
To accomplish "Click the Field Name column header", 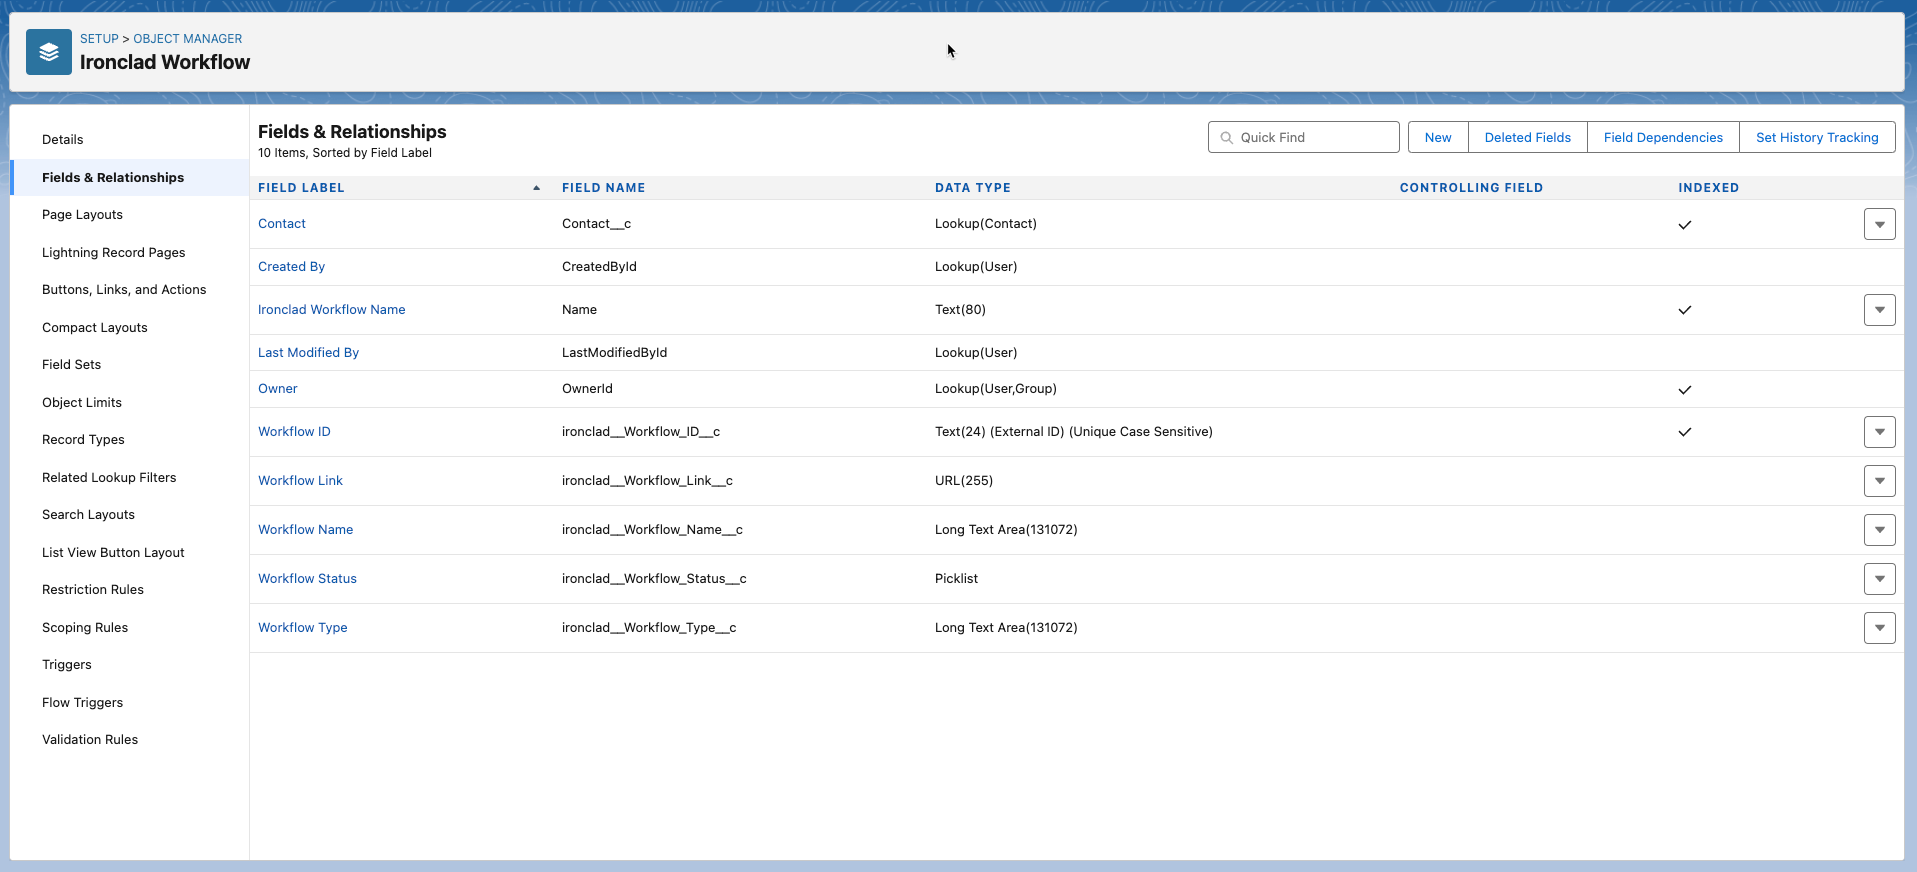I will [603, 188].
